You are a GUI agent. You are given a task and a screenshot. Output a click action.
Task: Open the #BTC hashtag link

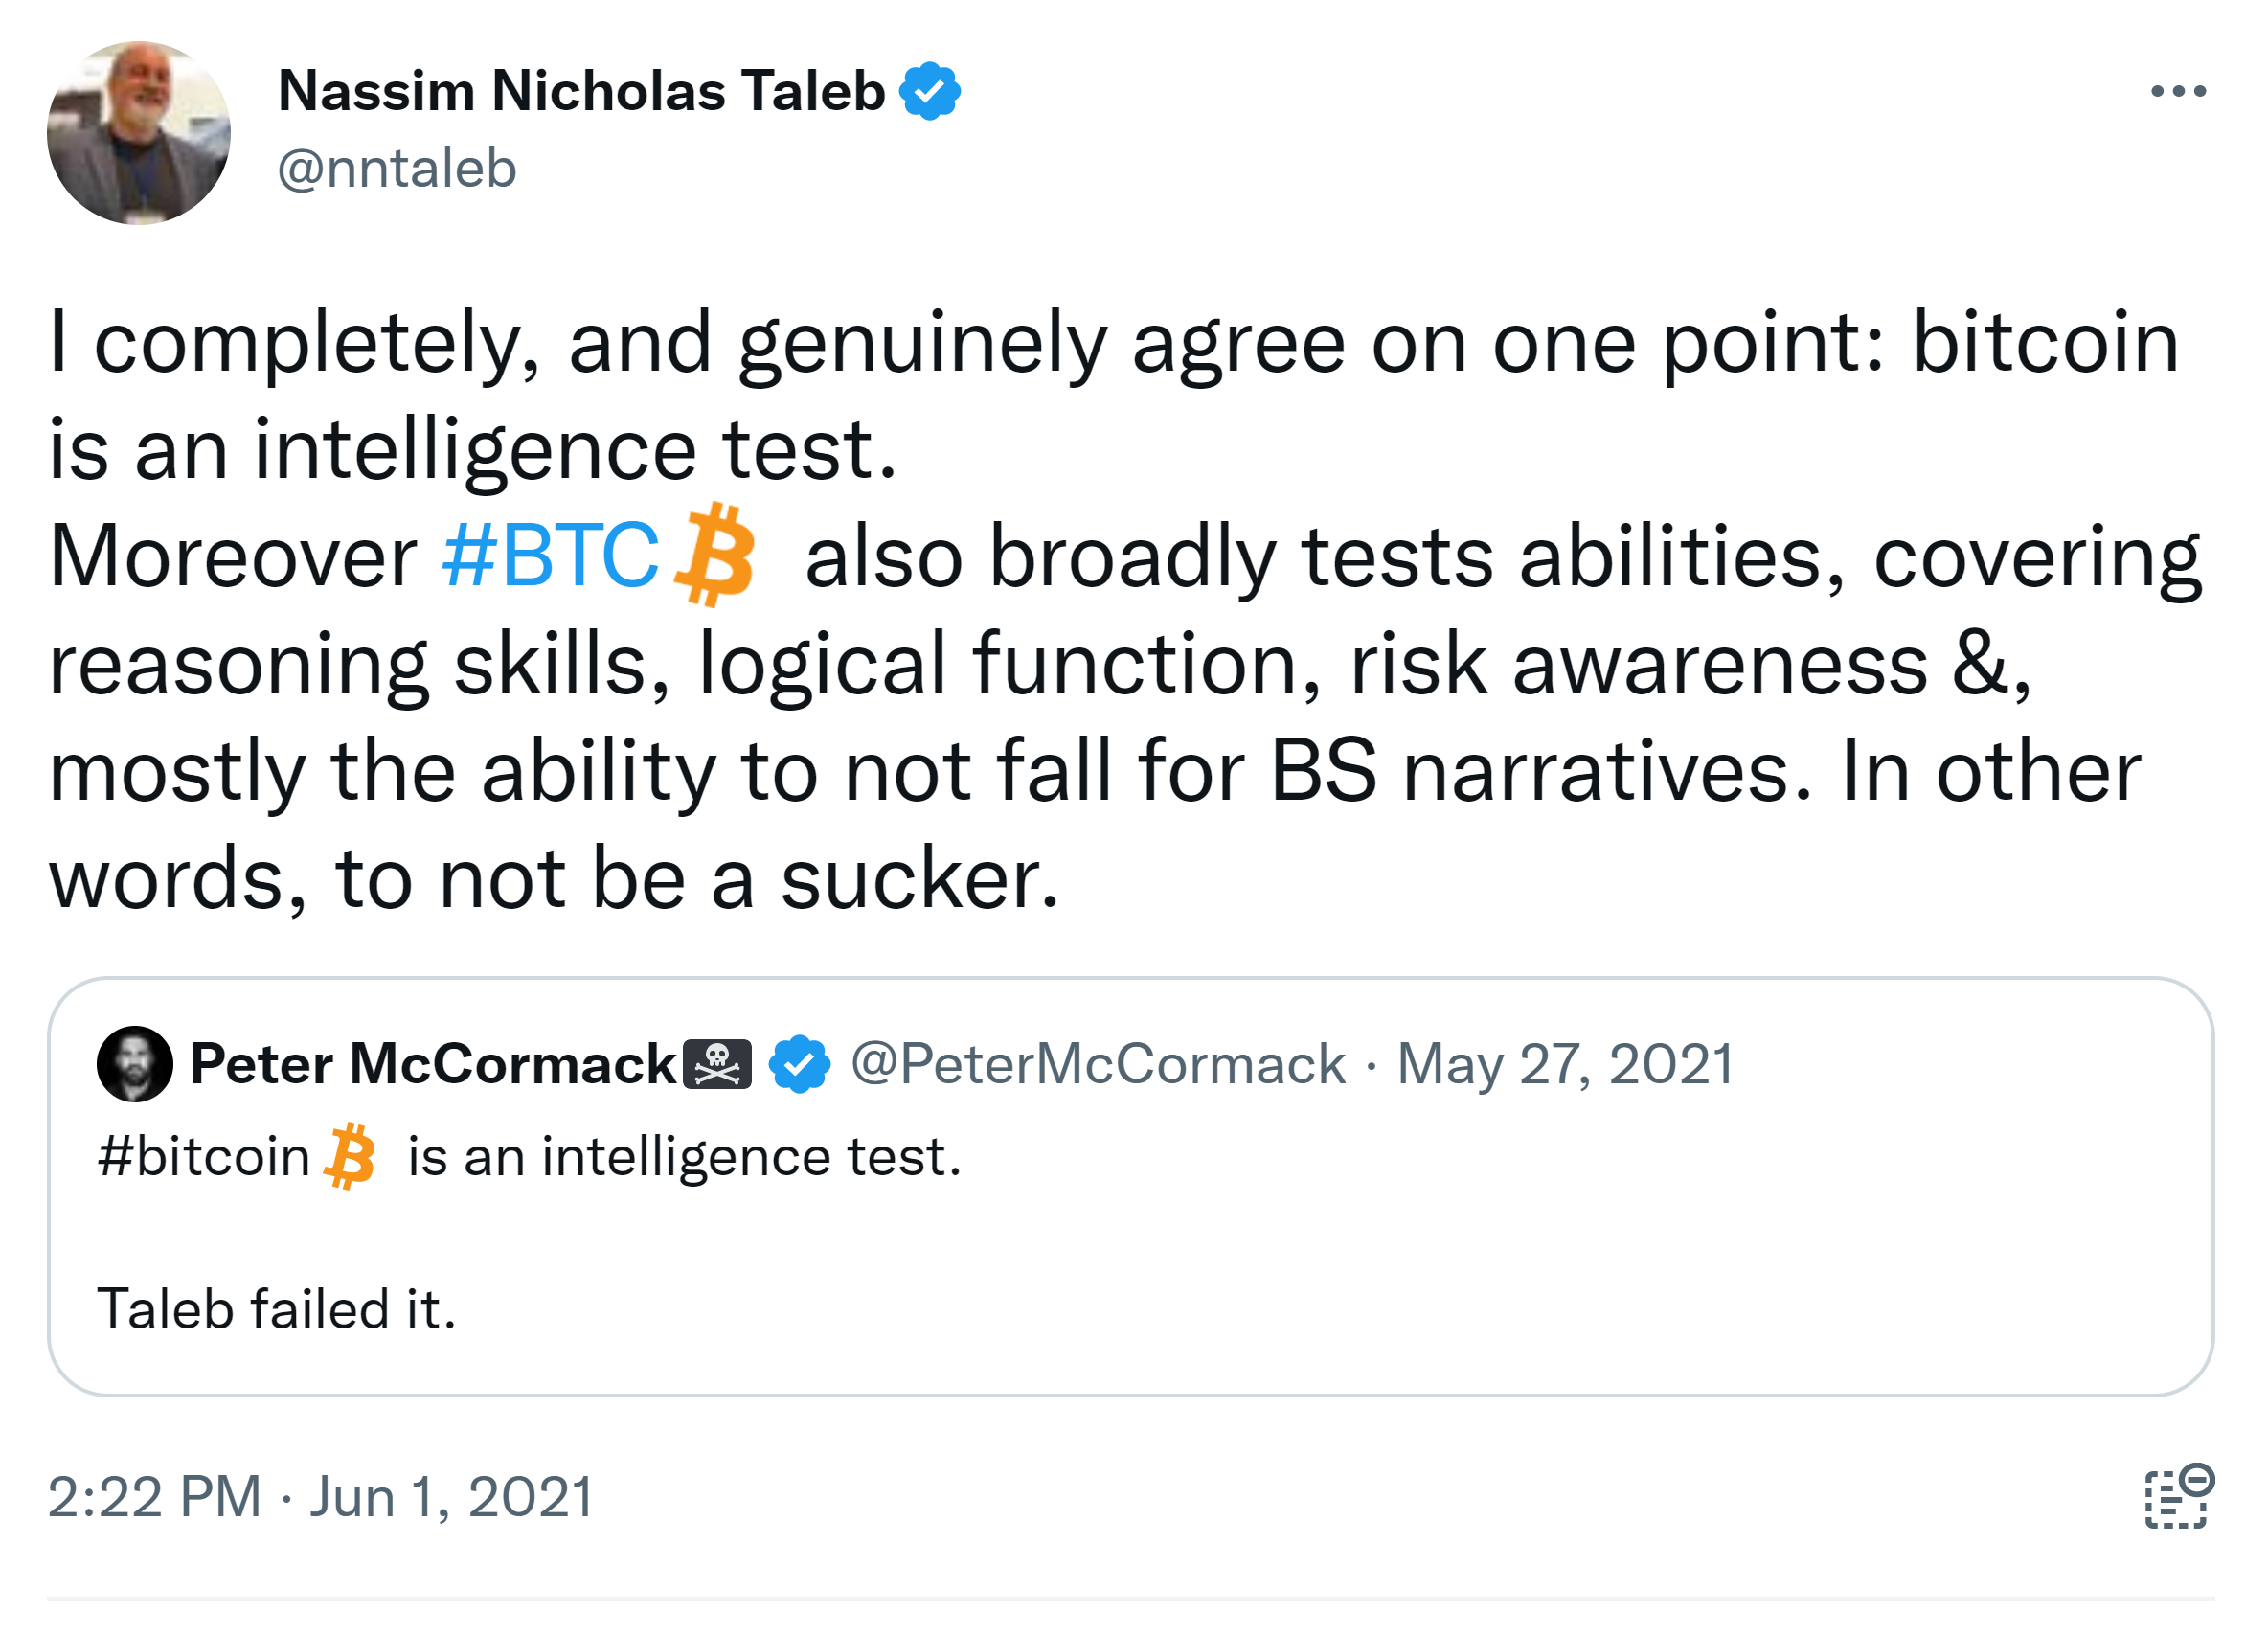pyautogui.click(x=550, y=557)
